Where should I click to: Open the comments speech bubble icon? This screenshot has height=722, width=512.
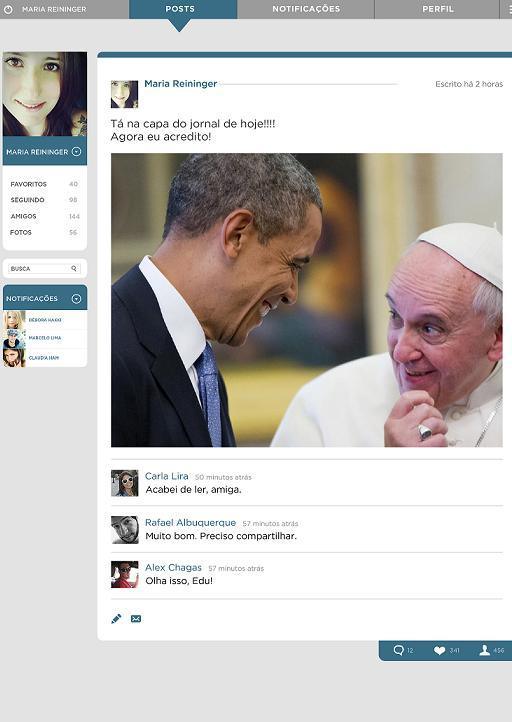tap(398, 650)
